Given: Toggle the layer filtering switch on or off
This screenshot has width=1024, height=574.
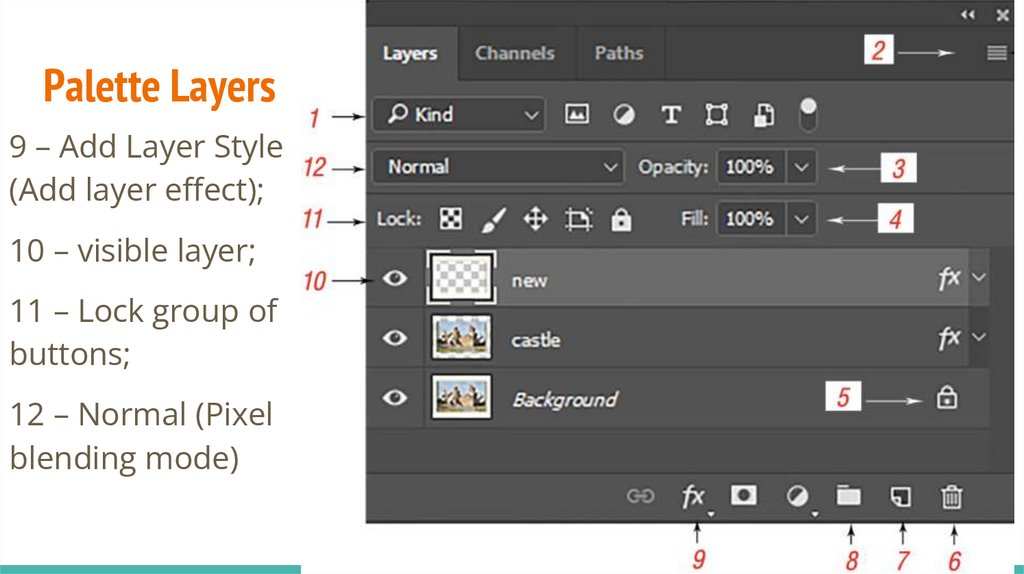Looking at the screenshot, I should click(x=809, y=114).
